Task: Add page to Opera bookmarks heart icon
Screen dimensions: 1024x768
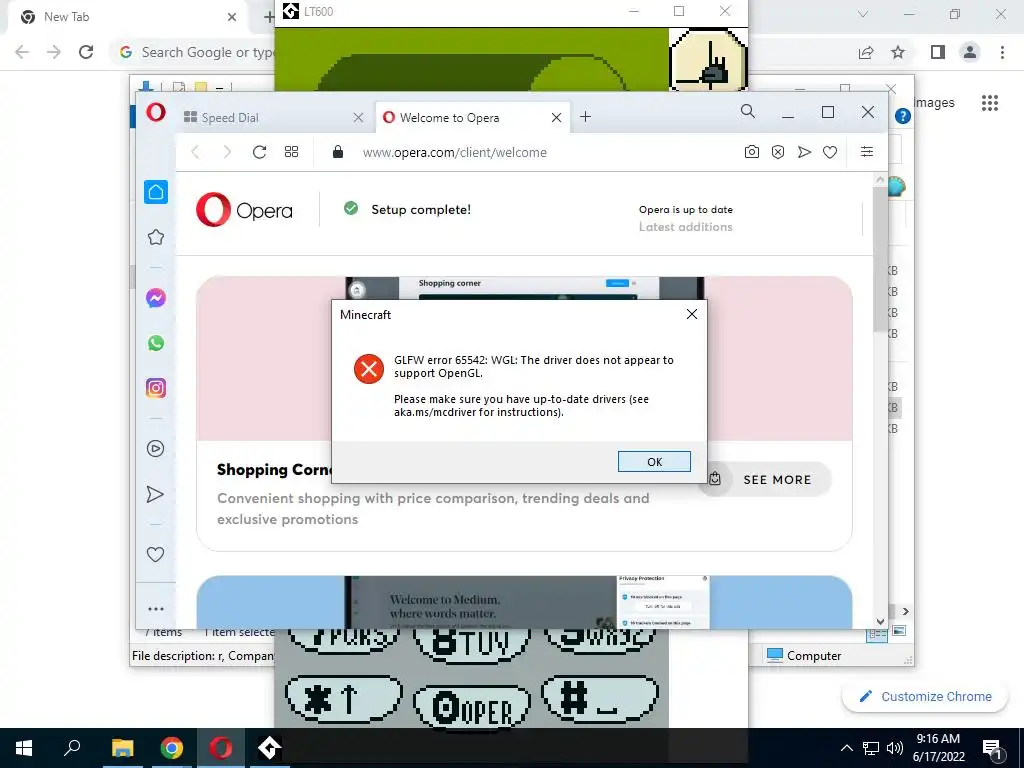Action: click(x=830, y=152)
